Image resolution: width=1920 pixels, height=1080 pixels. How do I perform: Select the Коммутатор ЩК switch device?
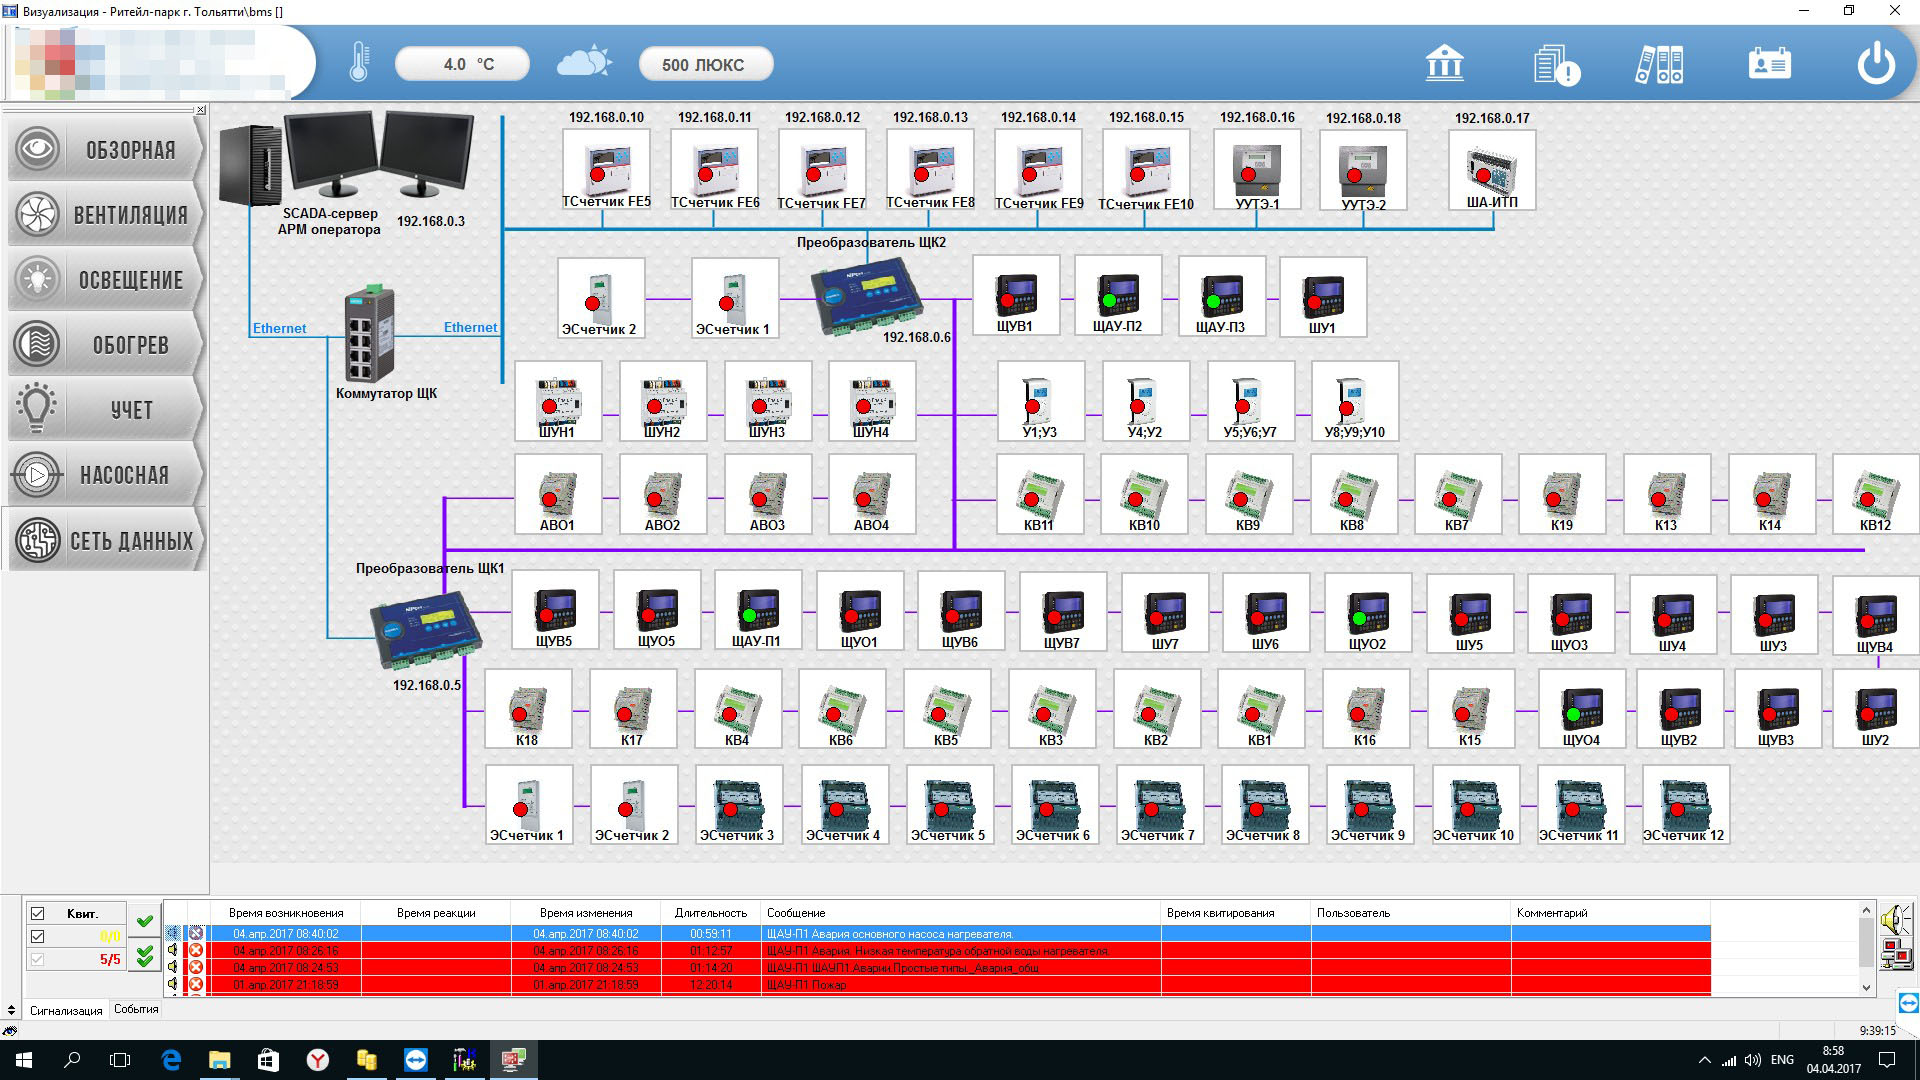point(370,335)
